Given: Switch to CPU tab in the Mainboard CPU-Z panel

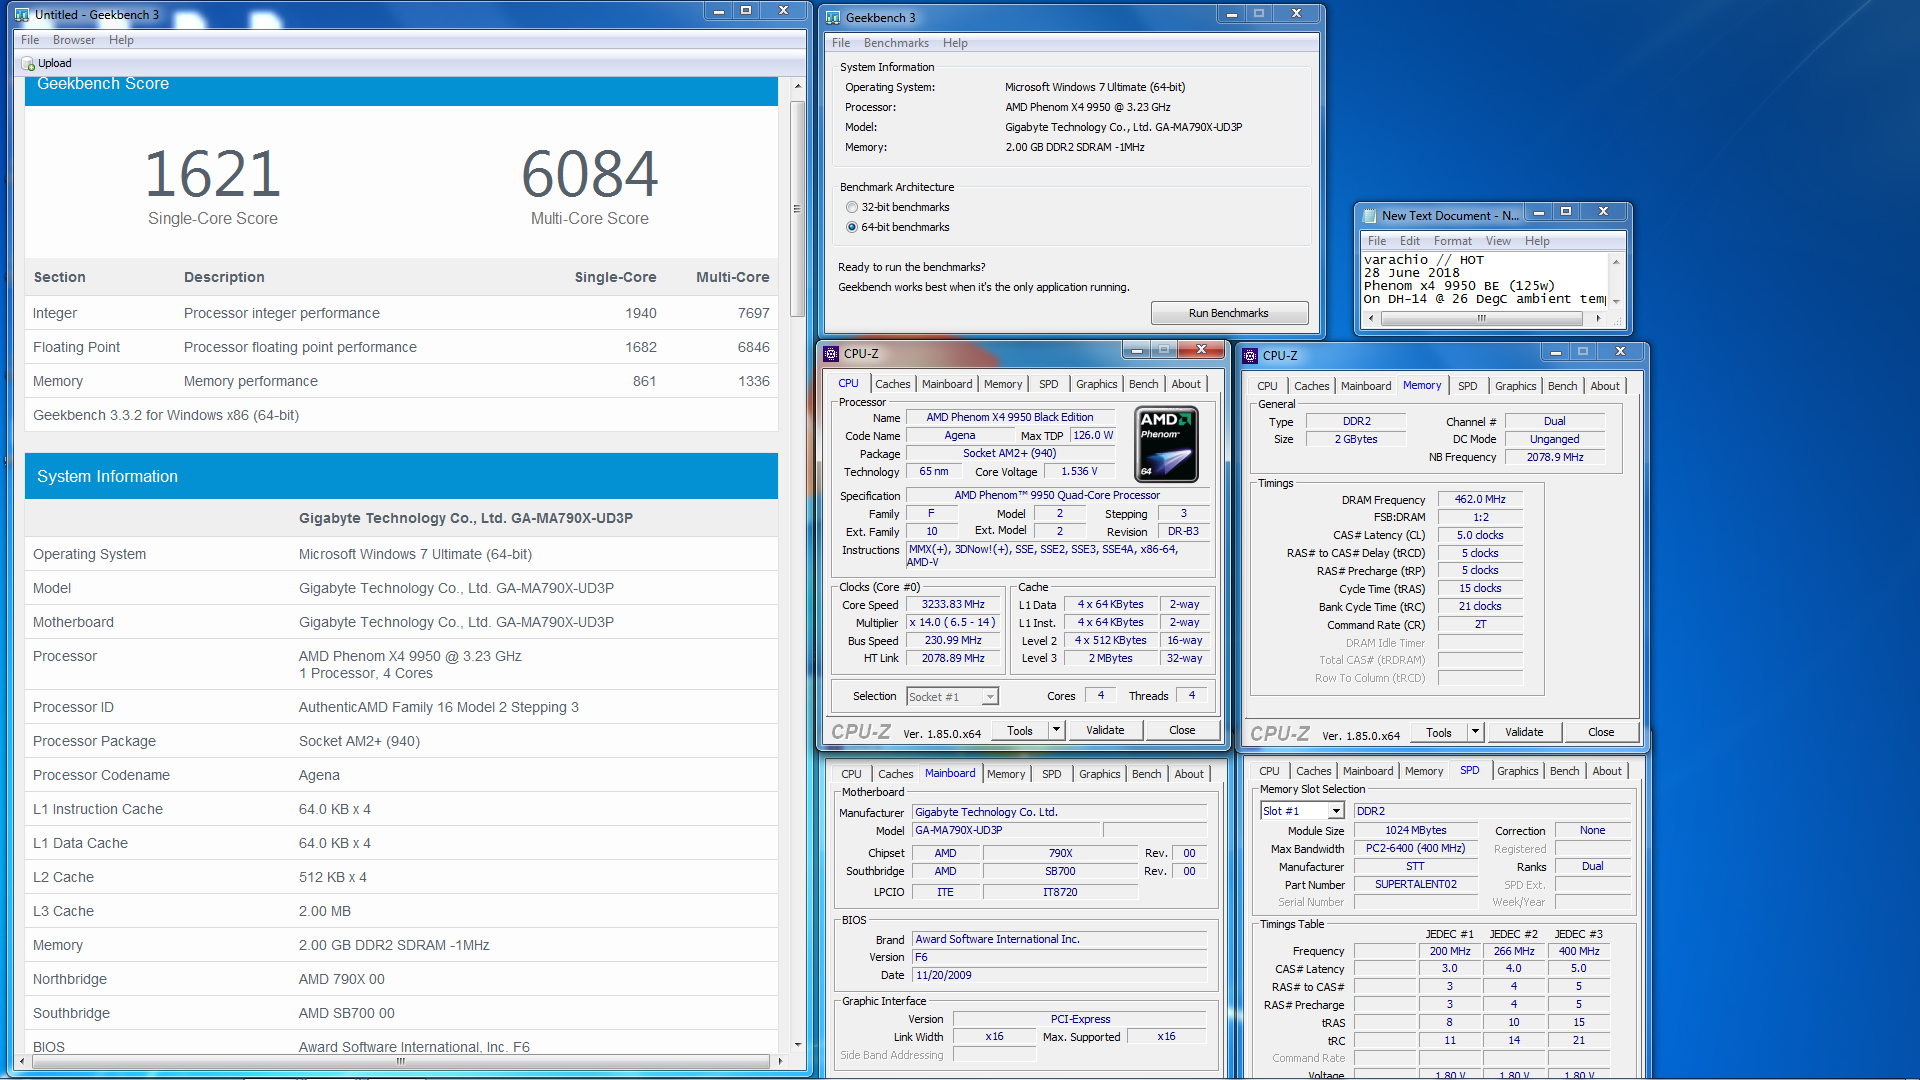Looking at the screenshot, I should tap(851, 774).
